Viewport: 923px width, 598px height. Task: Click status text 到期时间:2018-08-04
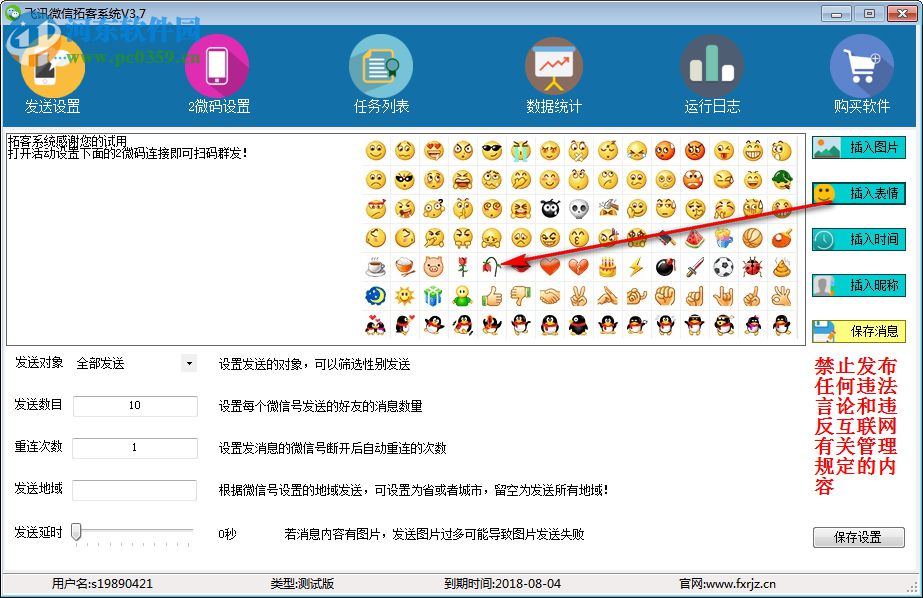coord(502,583)
